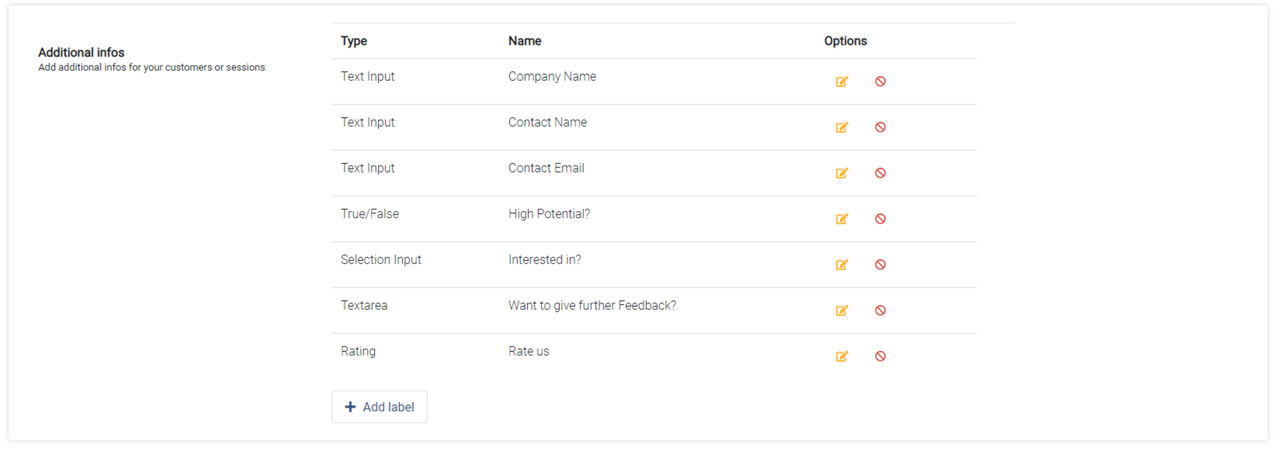The image size is (1280, 453).
Task: Edit the High Potential? label
Action: 842,219
